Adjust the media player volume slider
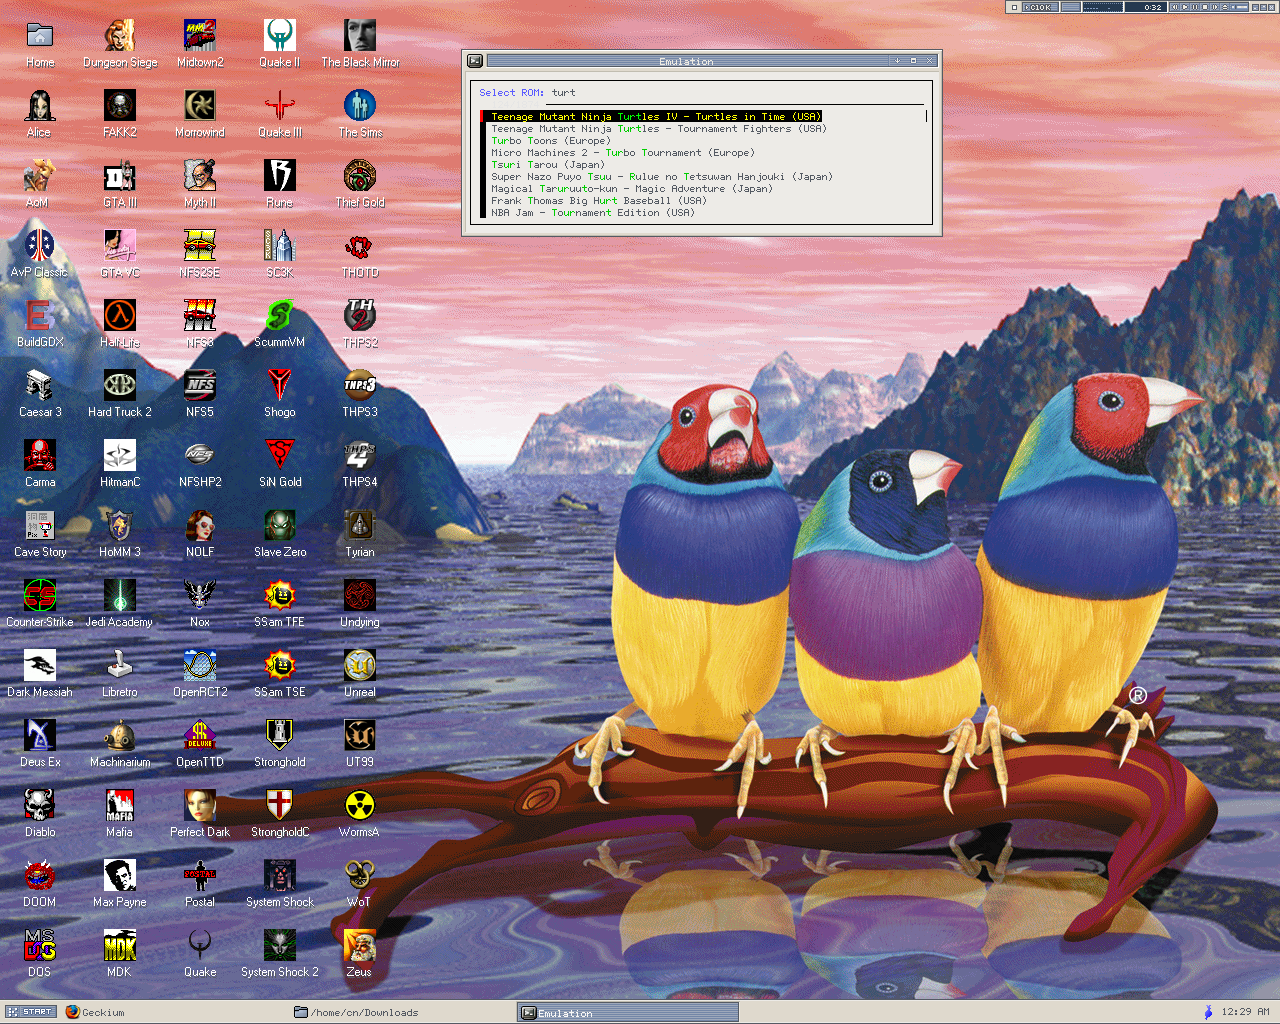This screenshot has height=1024, width=1280. 1240,7
